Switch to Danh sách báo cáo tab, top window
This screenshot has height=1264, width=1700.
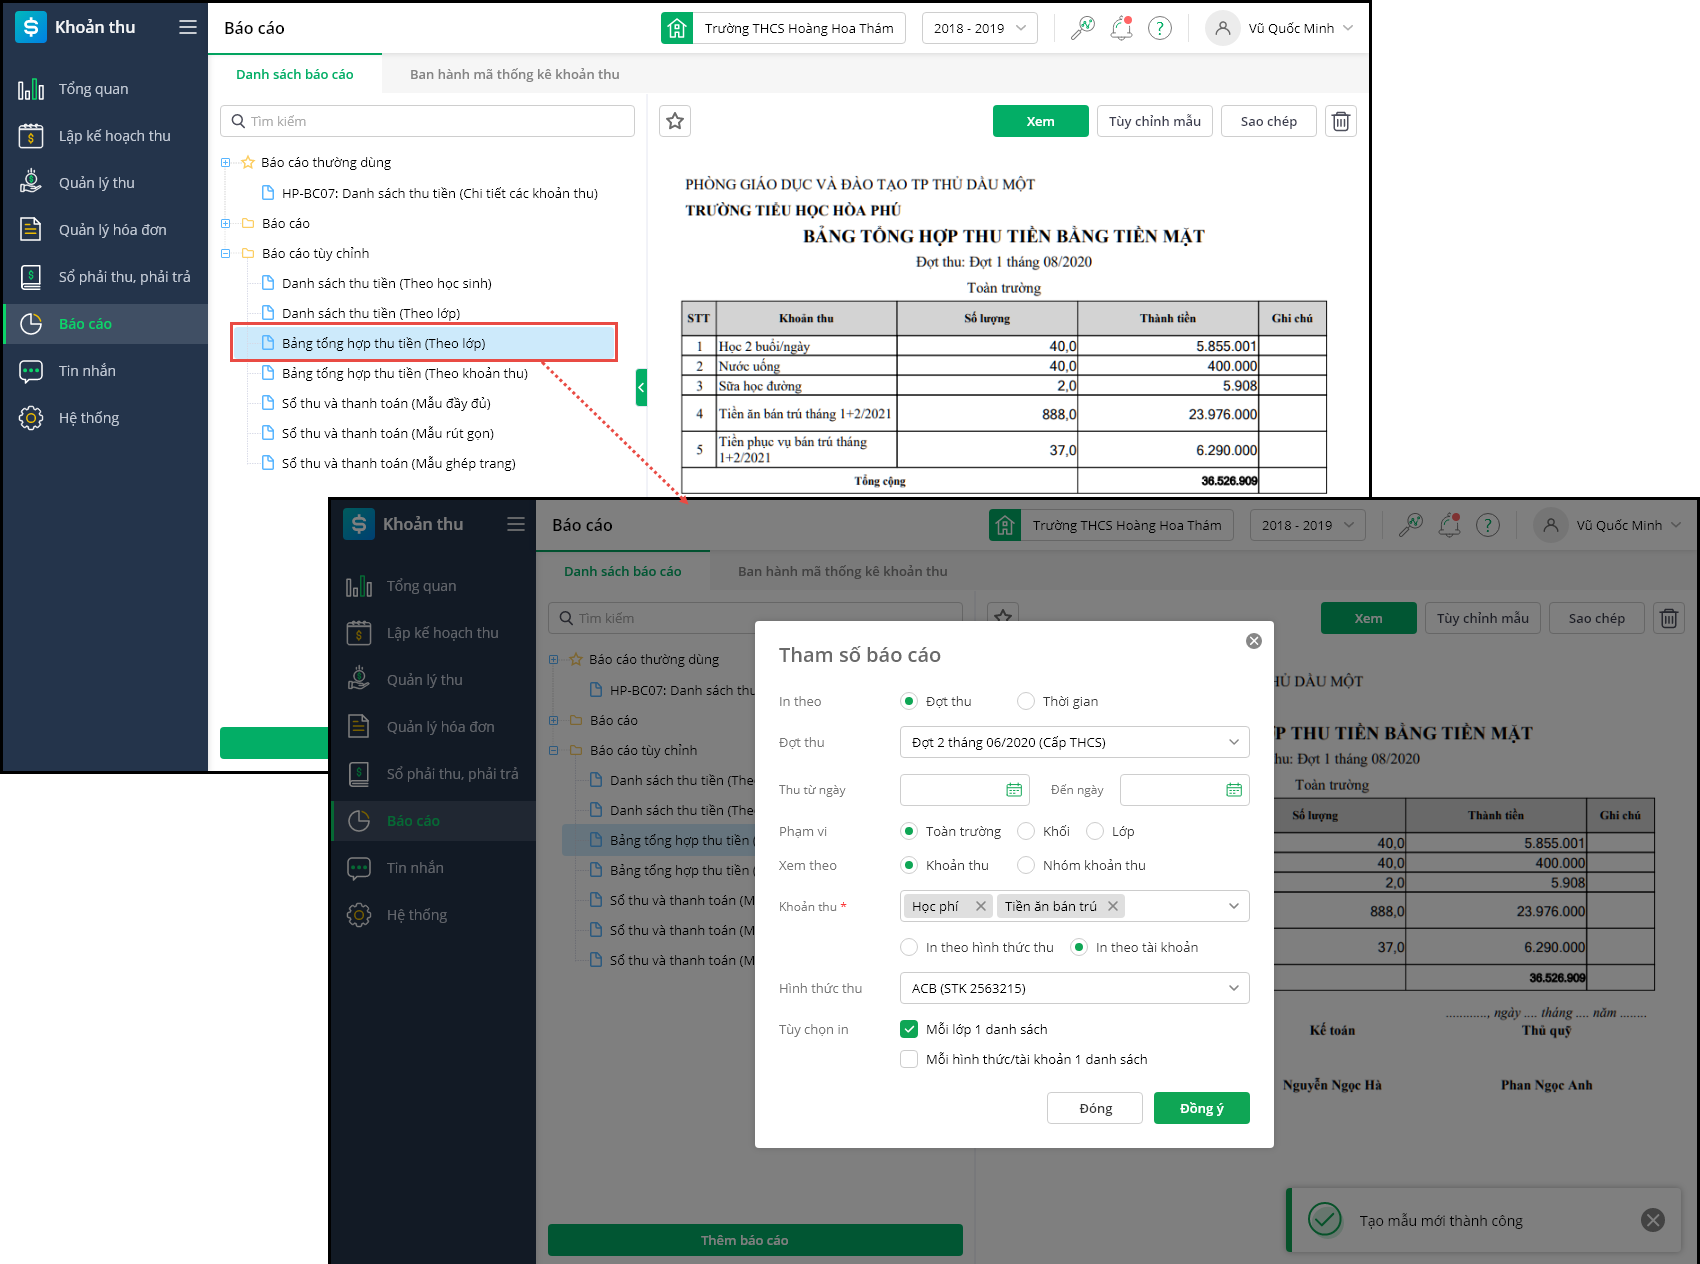pyautogui.click(x=295, y=74)
